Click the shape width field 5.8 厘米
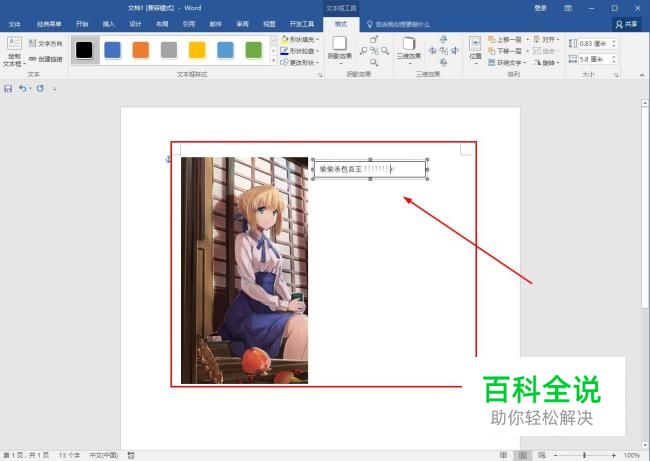 click(x=594, y=59)
